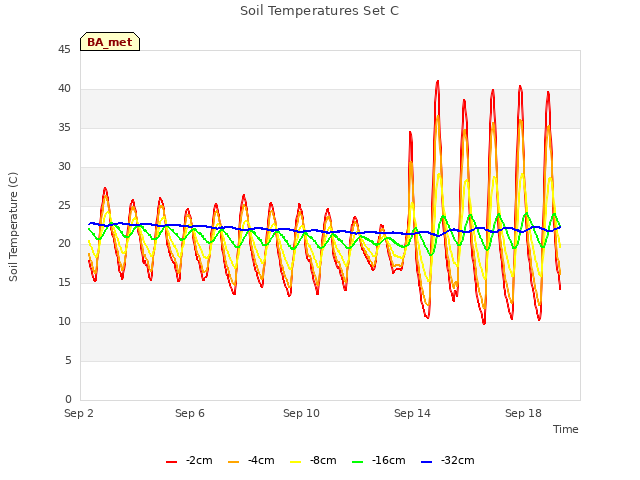Click the Sep 10 x-axis tick label

click(x=301, y=413)
